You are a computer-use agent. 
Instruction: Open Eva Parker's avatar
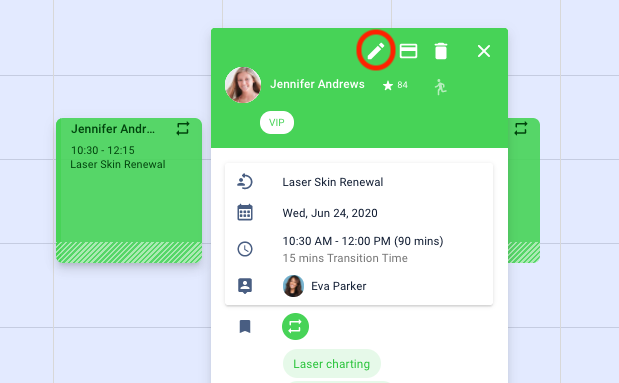(x=293, y=286)
